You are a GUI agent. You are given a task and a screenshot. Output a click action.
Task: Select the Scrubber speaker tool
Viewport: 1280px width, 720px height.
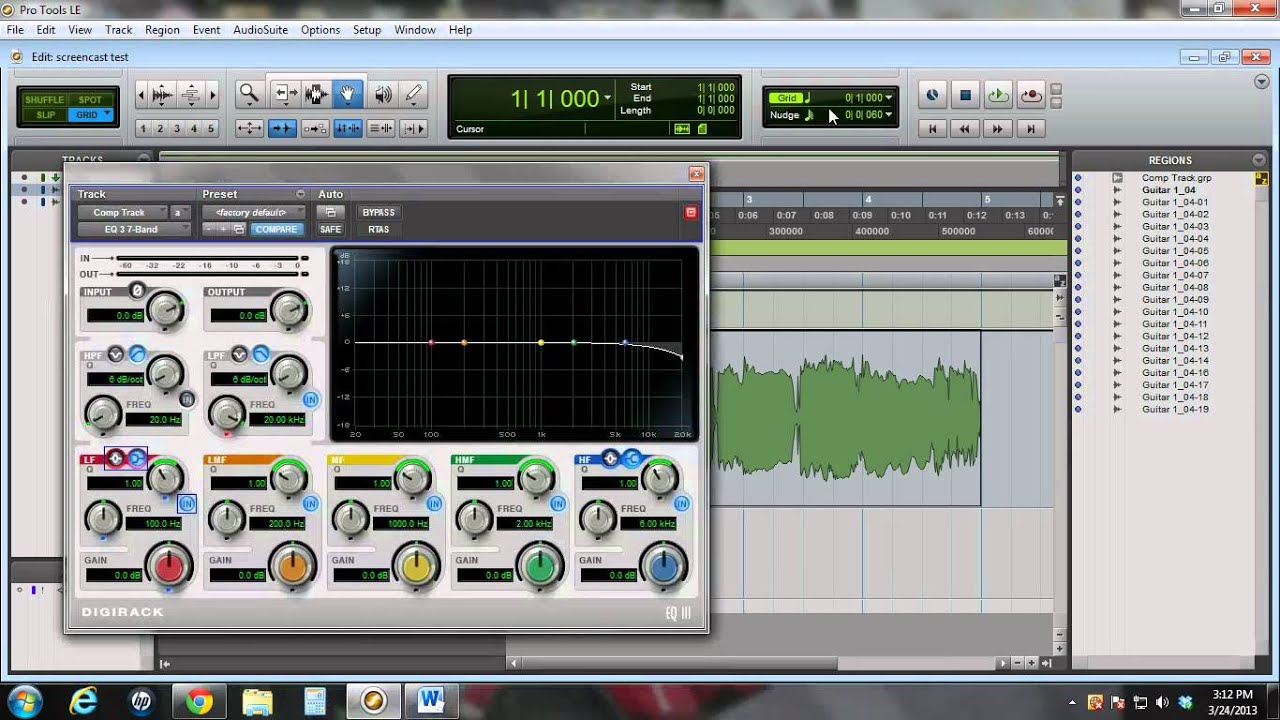point(382,94)
